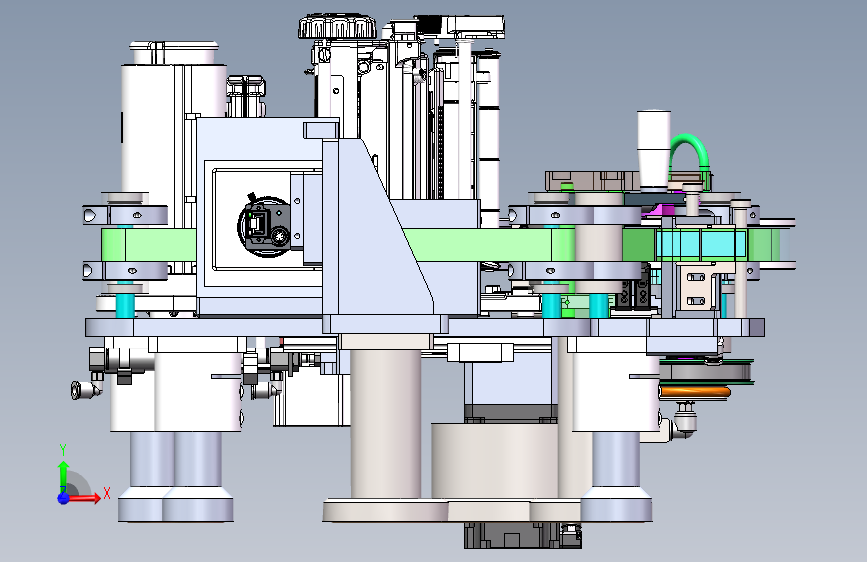Select the orange cylinder part at lower right
This screenshot has height=562, width=867.
pyautogui.click(x=696, y=392)
